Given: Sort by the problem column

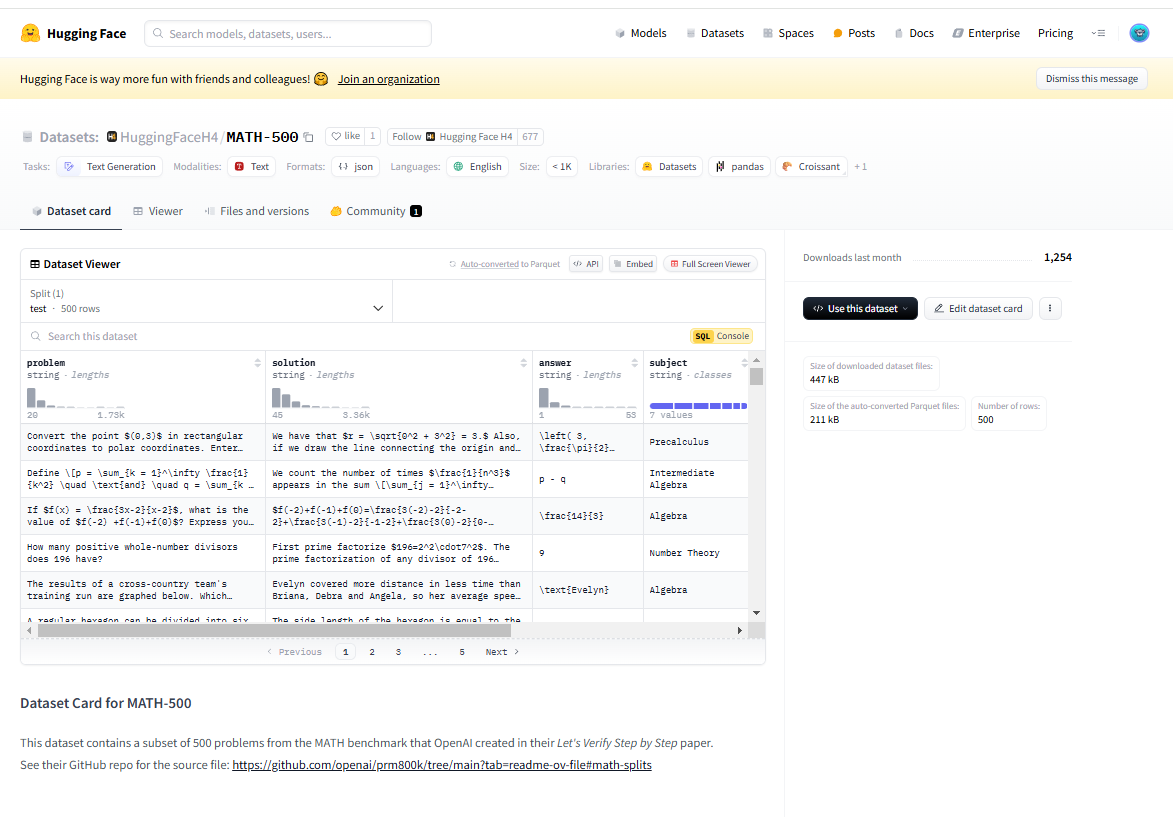Looking at the screenshot, I should coord(258,363).
